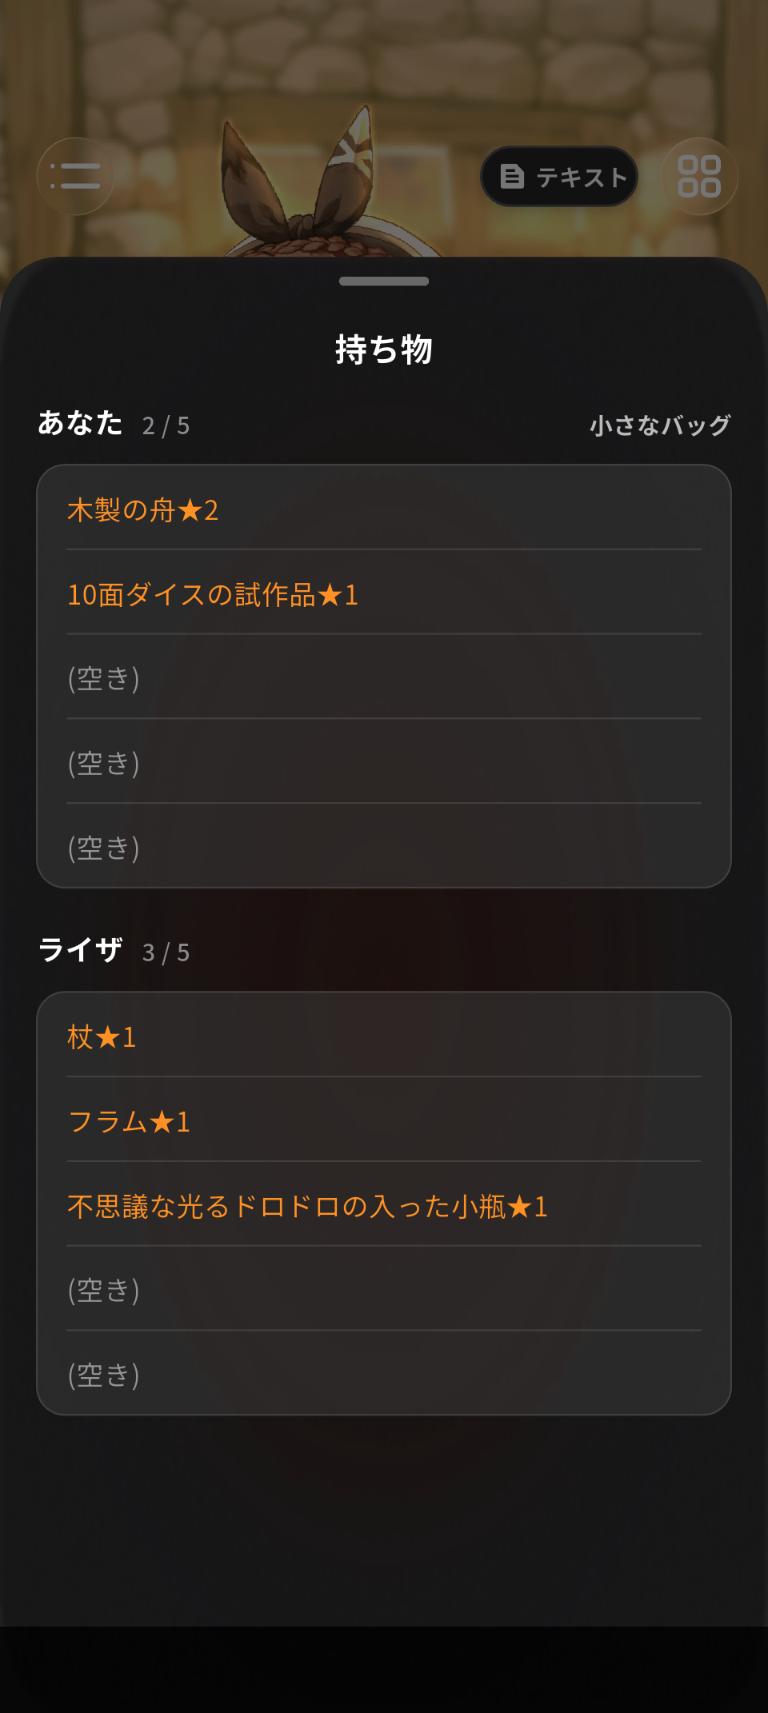768x1713 pixels.
Task: Click the テキスト document button
Action: [x=560, y=177]
